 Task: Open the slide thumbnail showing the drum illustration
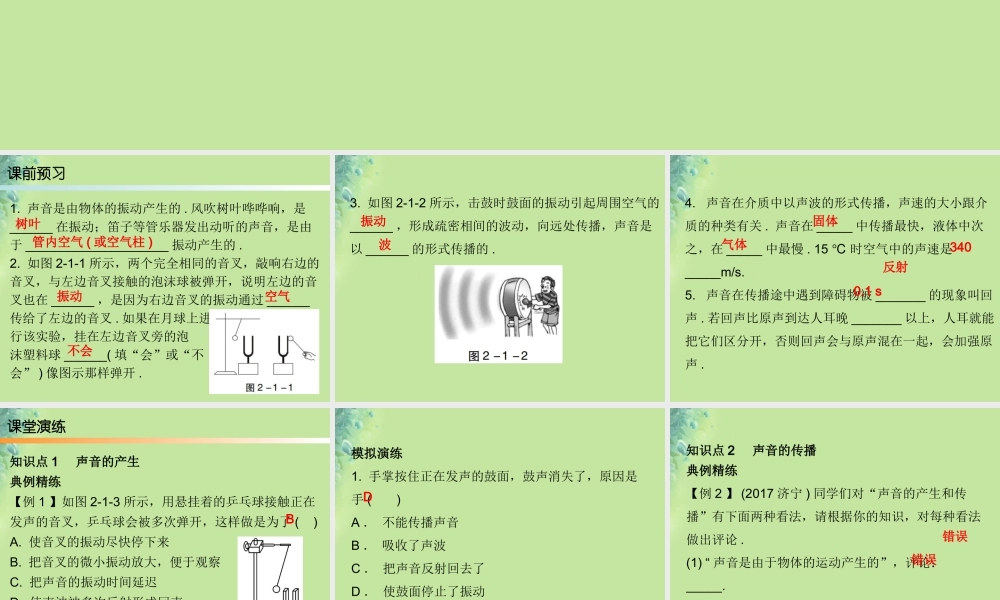point(499,278)
